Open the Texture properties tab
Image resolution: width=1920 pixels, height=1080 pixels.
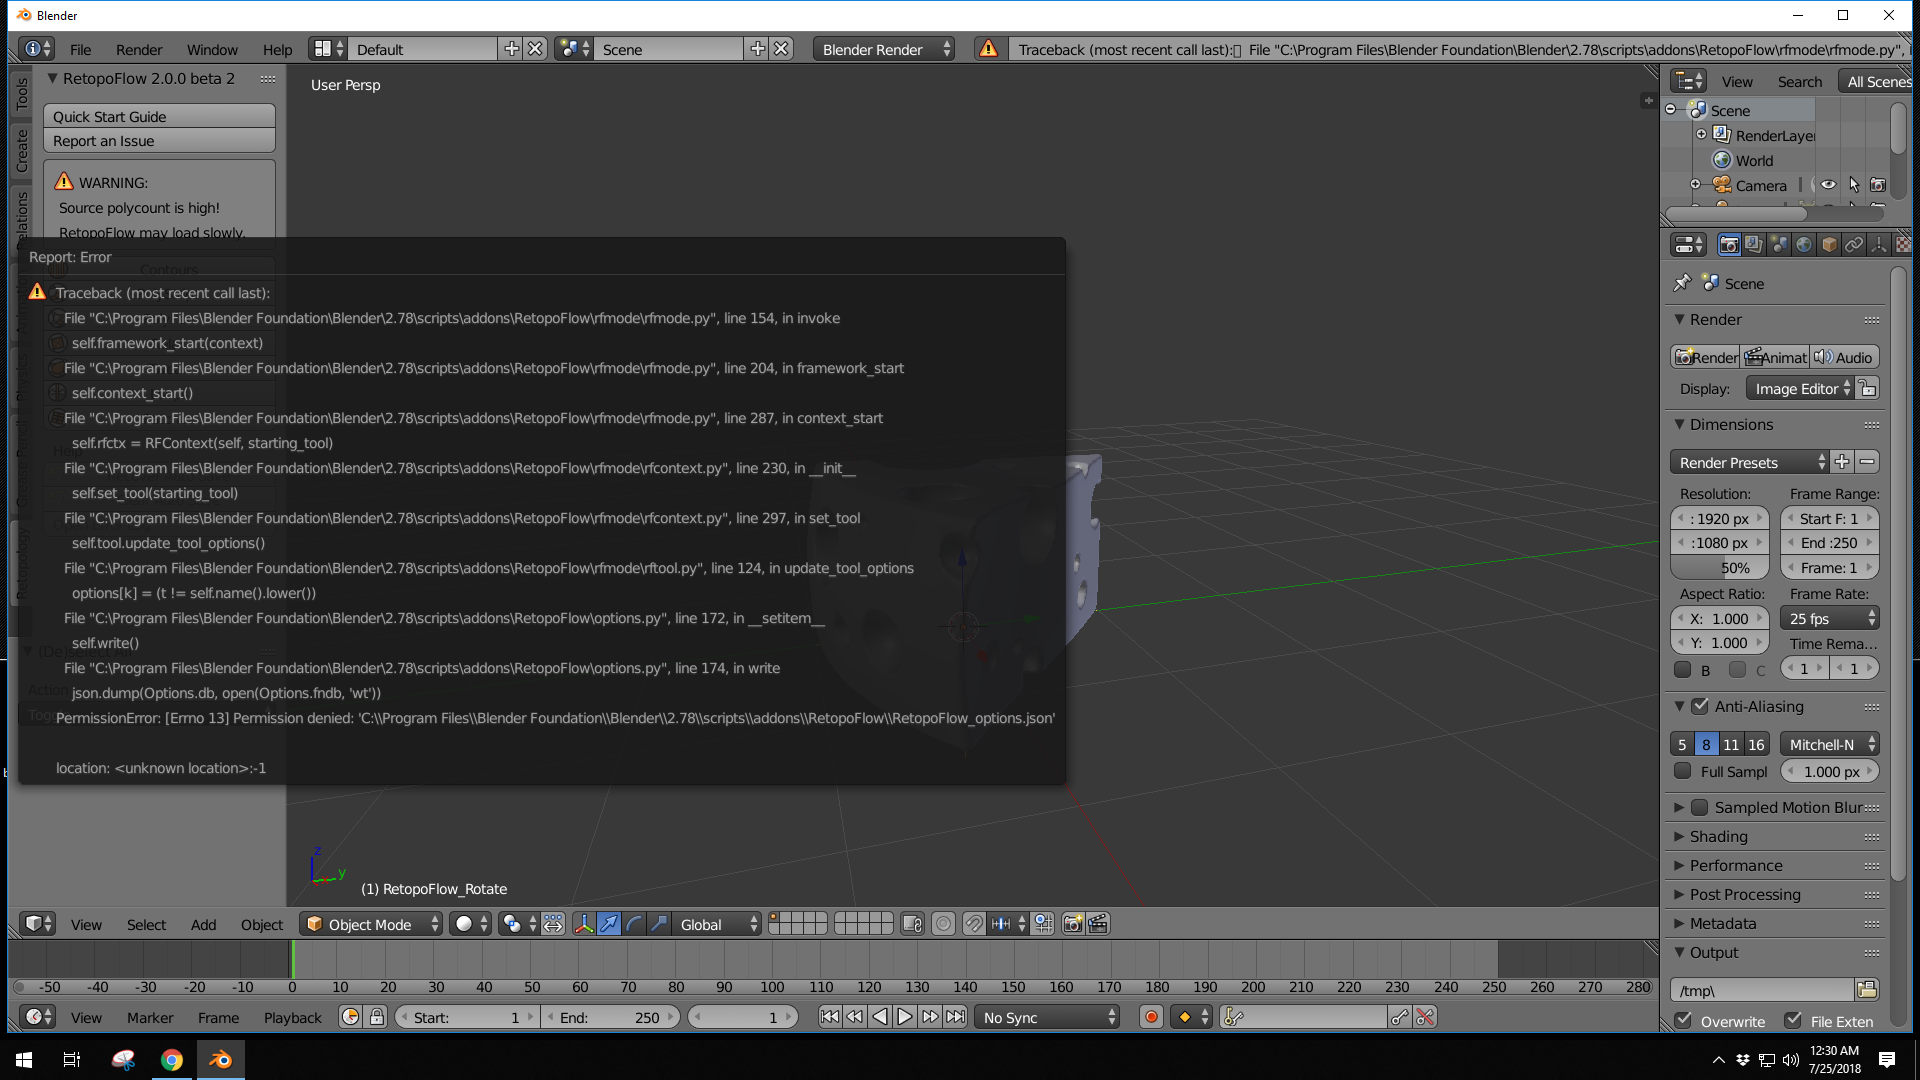1904,245
